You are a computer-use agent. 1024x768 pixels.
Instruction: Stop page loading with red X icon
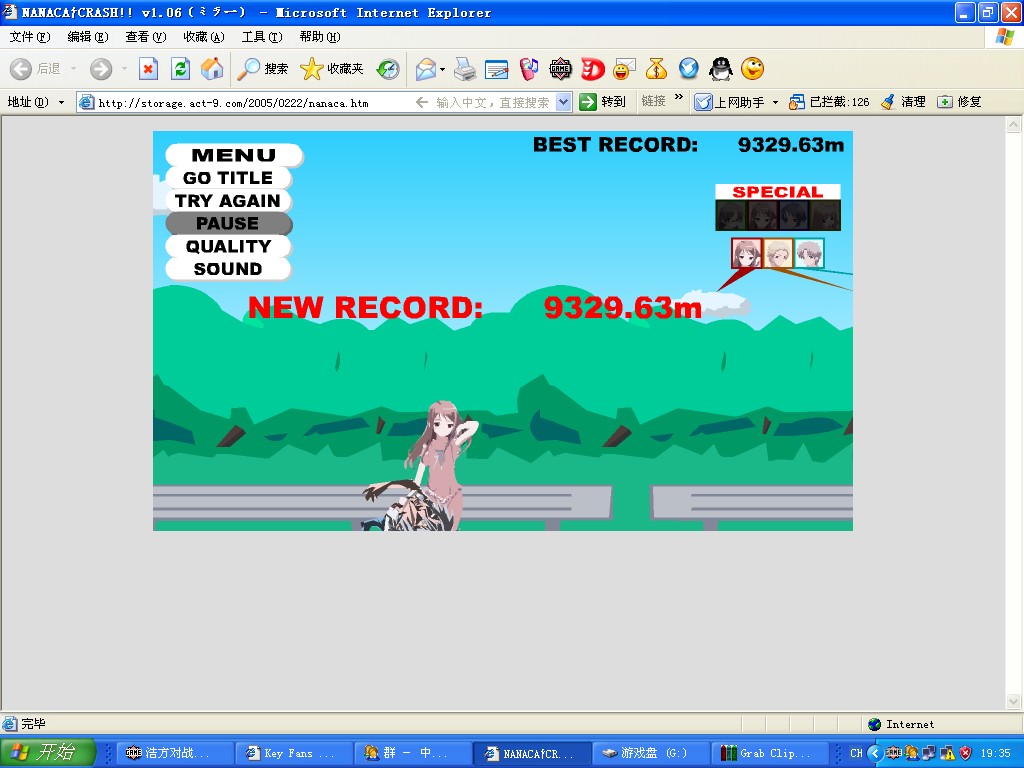click(149, 69)
